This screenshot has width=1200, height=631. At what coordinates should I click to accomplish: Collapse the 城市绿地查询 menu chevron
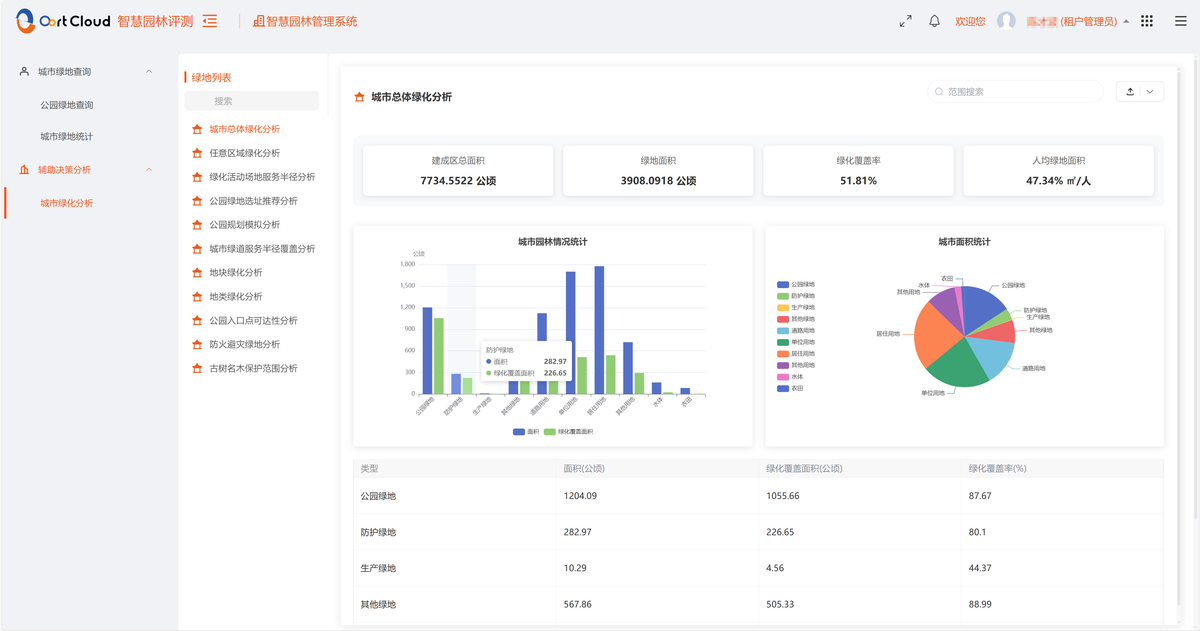tap(149, 72)
